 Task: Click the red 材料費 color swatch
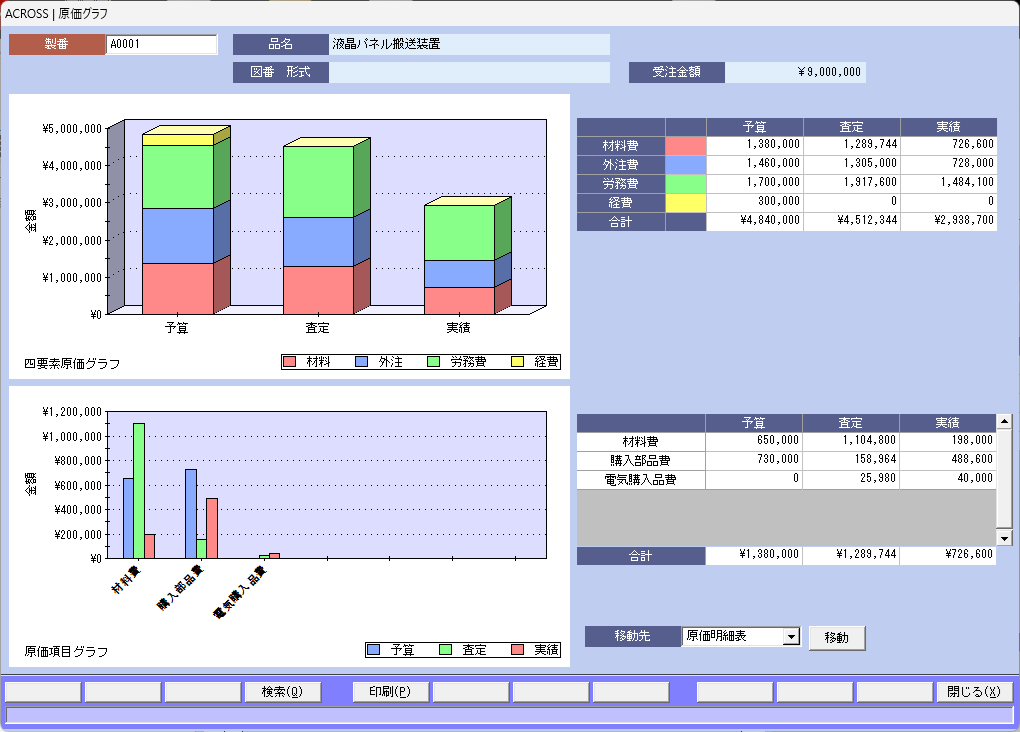tap(685, 146)
